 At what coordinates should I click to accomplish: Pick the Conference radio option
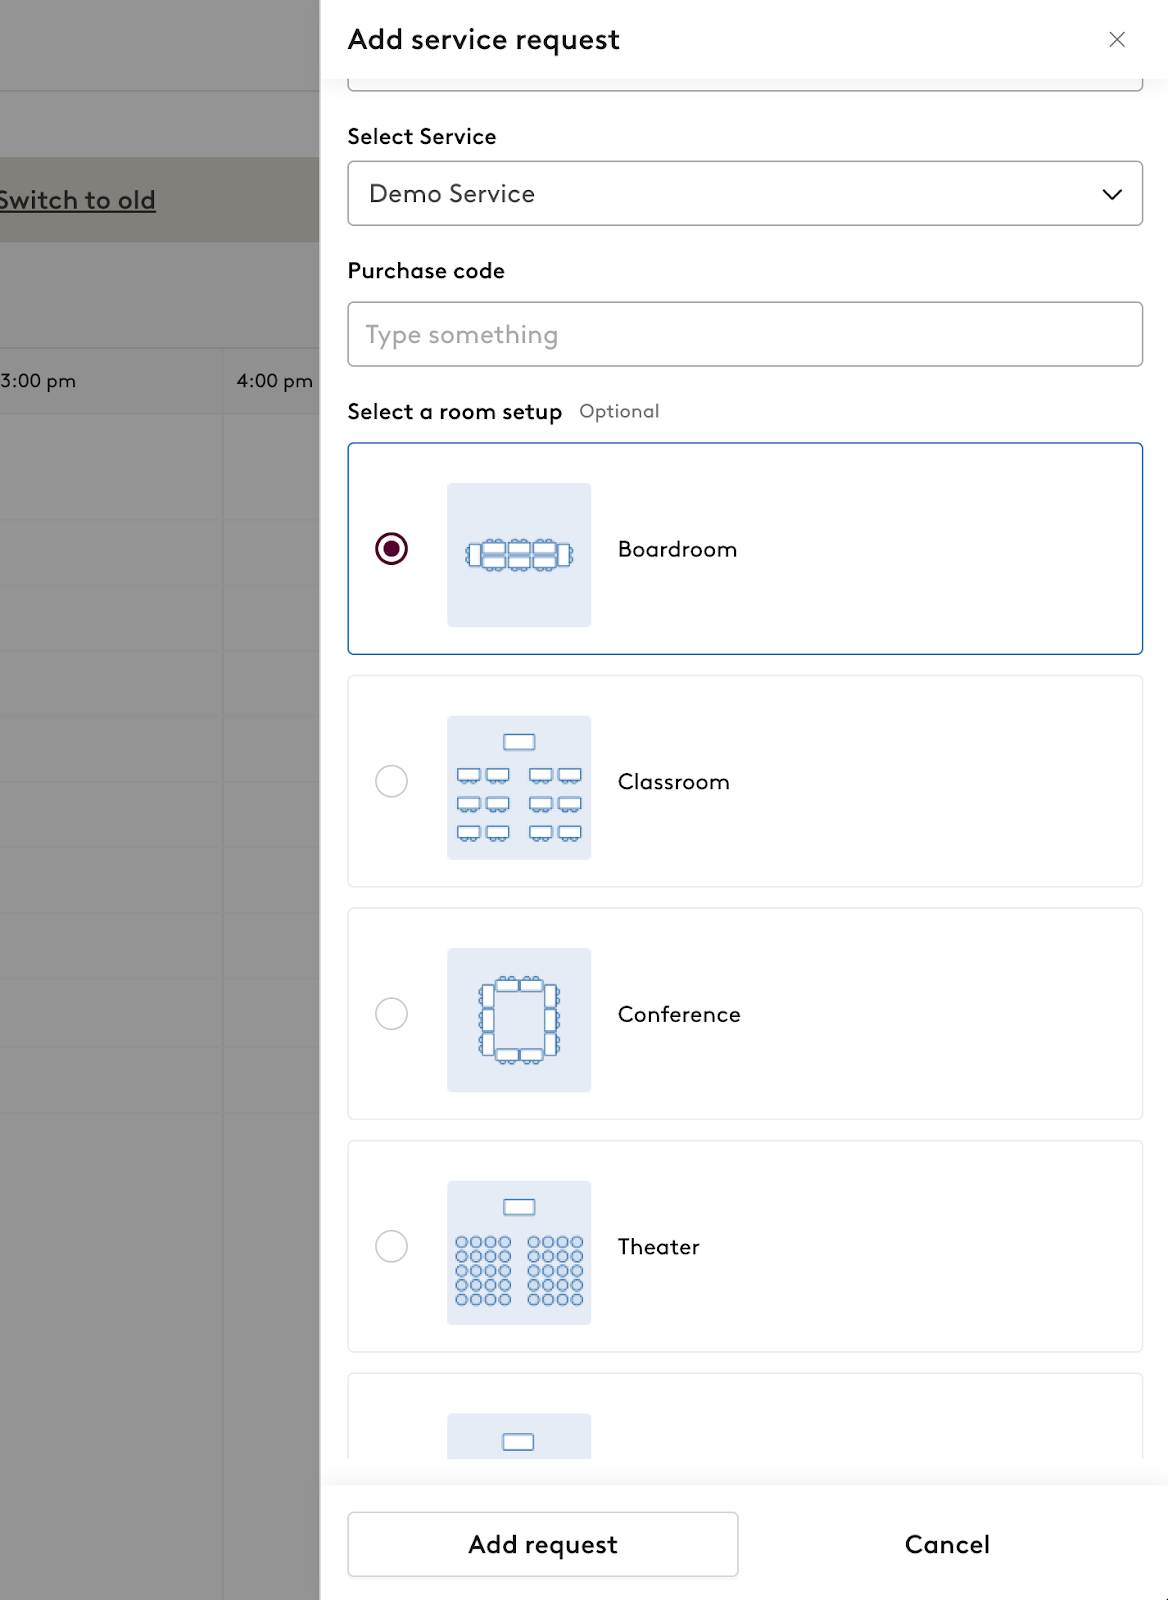[x=391, y=1013]
